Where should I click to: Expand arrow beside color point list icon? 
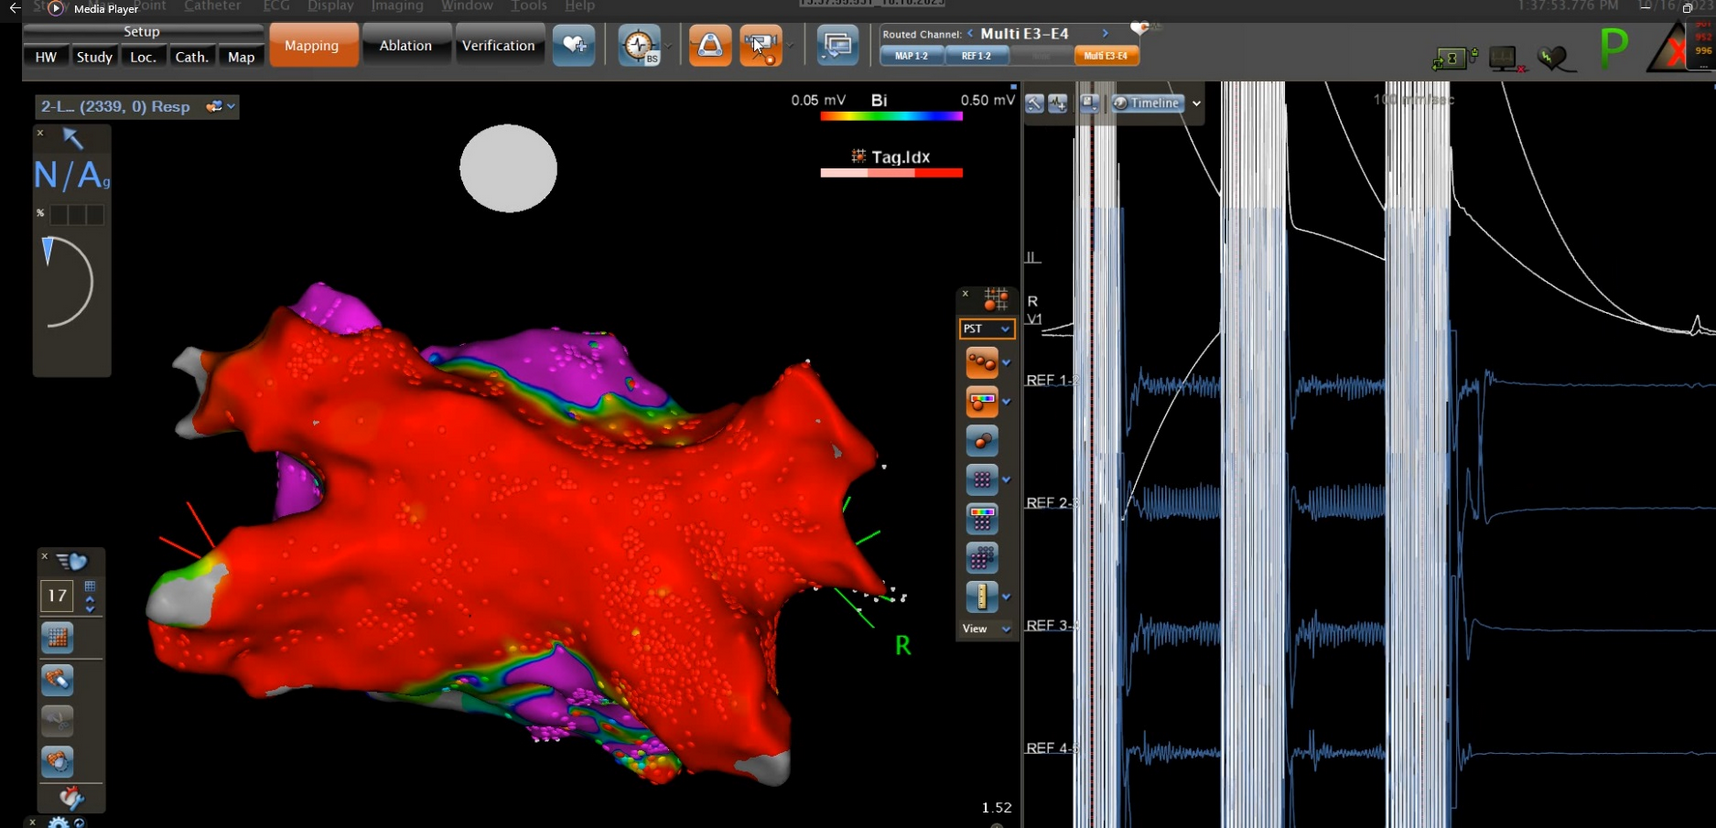pyautogui.click(x=1006, y=402)
